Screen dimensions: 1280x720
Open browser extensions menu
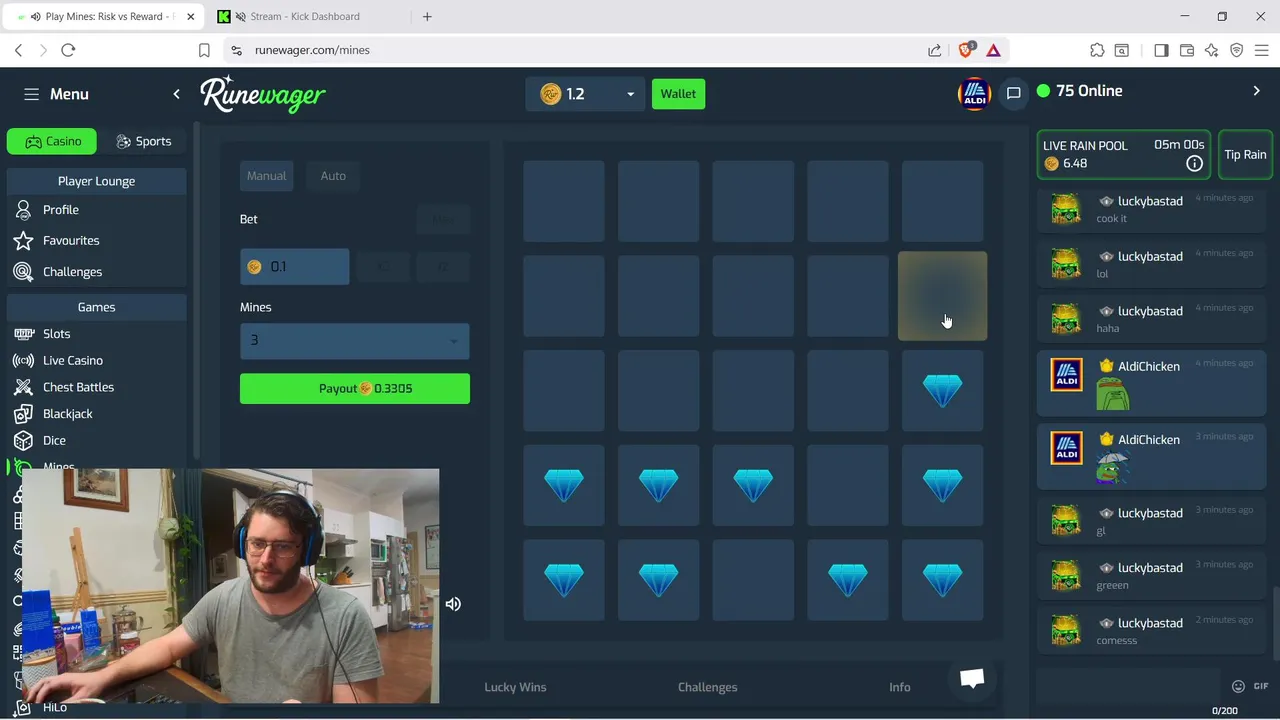(x=1097, y=50)
